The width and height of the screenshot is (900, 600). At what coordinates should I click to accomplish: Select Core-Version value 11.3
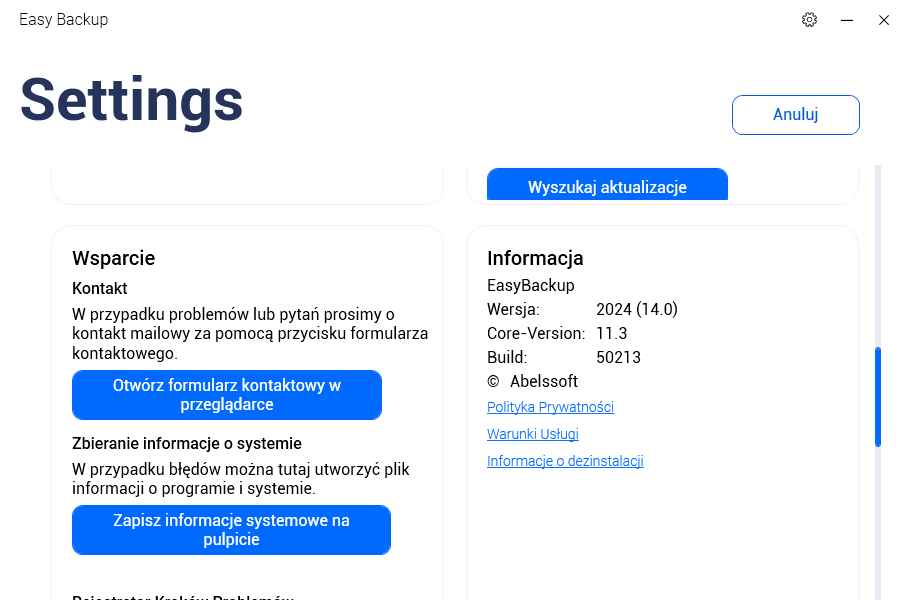[x=612, y=334]
